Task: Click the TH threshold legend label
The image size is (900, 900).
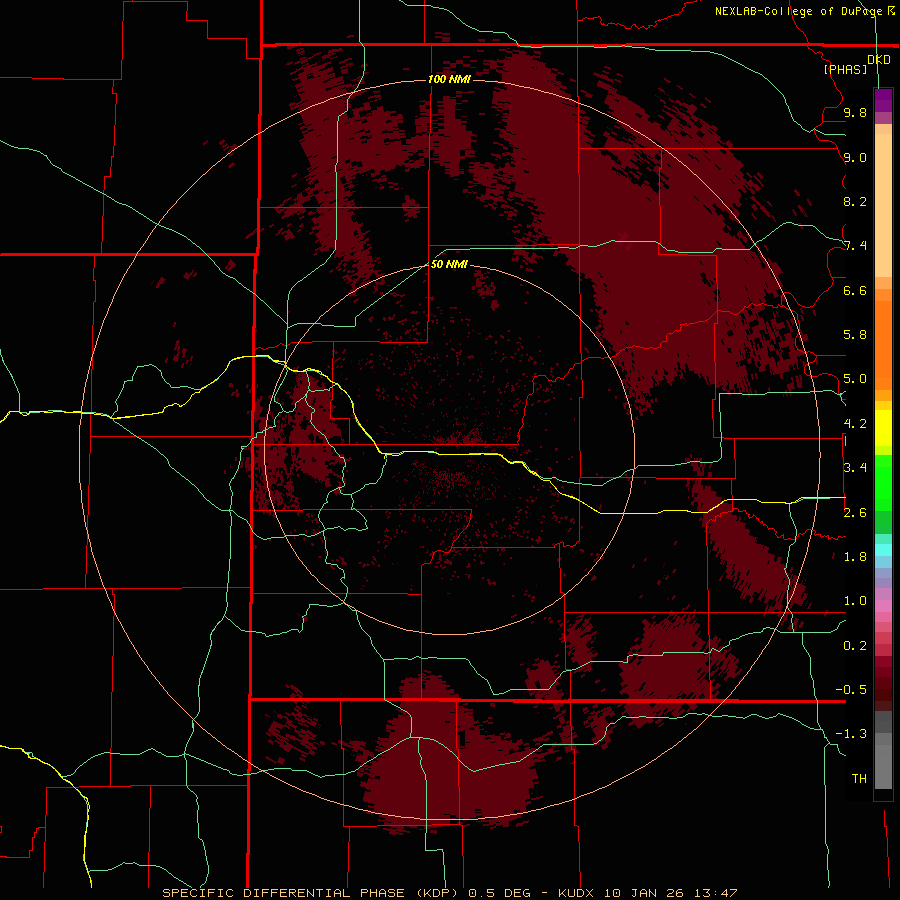Action: coord(859,779)
